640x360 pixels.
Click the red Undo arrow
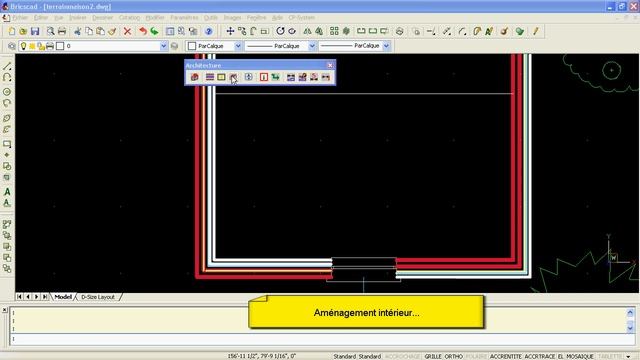[143, 31]
